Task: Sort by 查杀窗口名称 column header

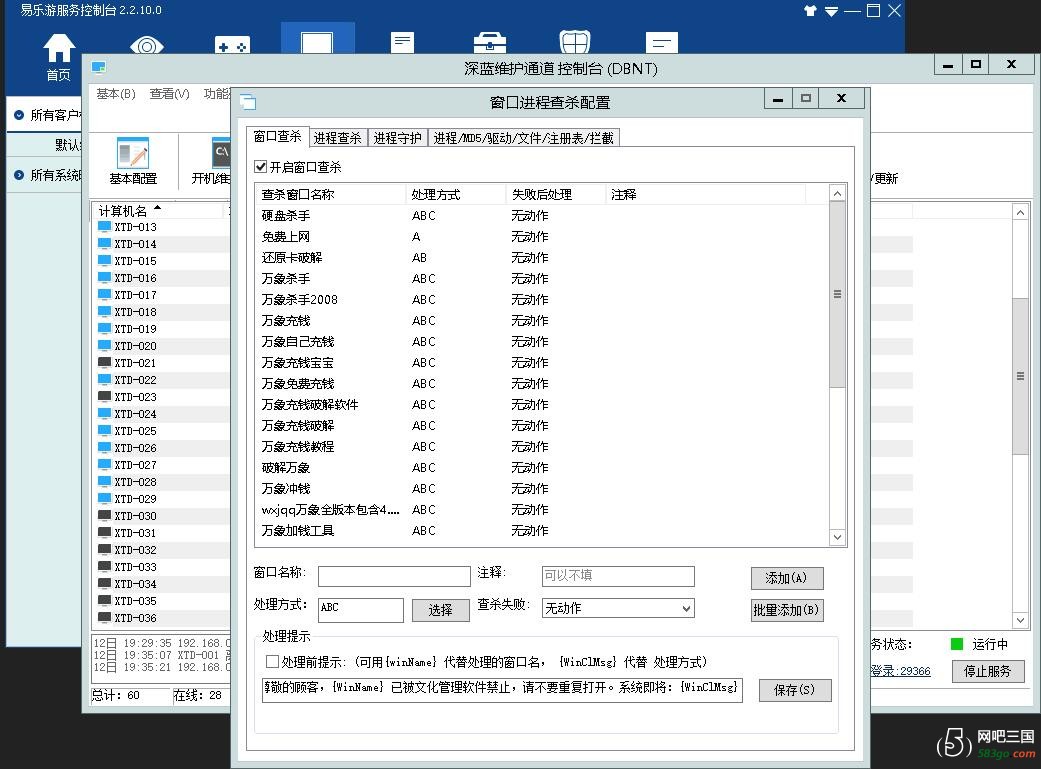Action: click(331, 195)
